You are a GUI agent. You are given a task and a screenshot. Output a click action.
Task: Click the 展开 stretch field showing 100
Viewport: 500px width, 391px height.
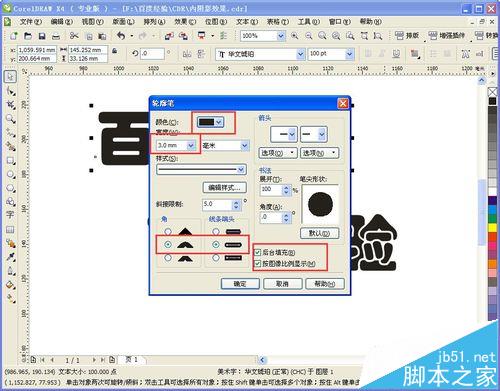click(x=271, y=190)
